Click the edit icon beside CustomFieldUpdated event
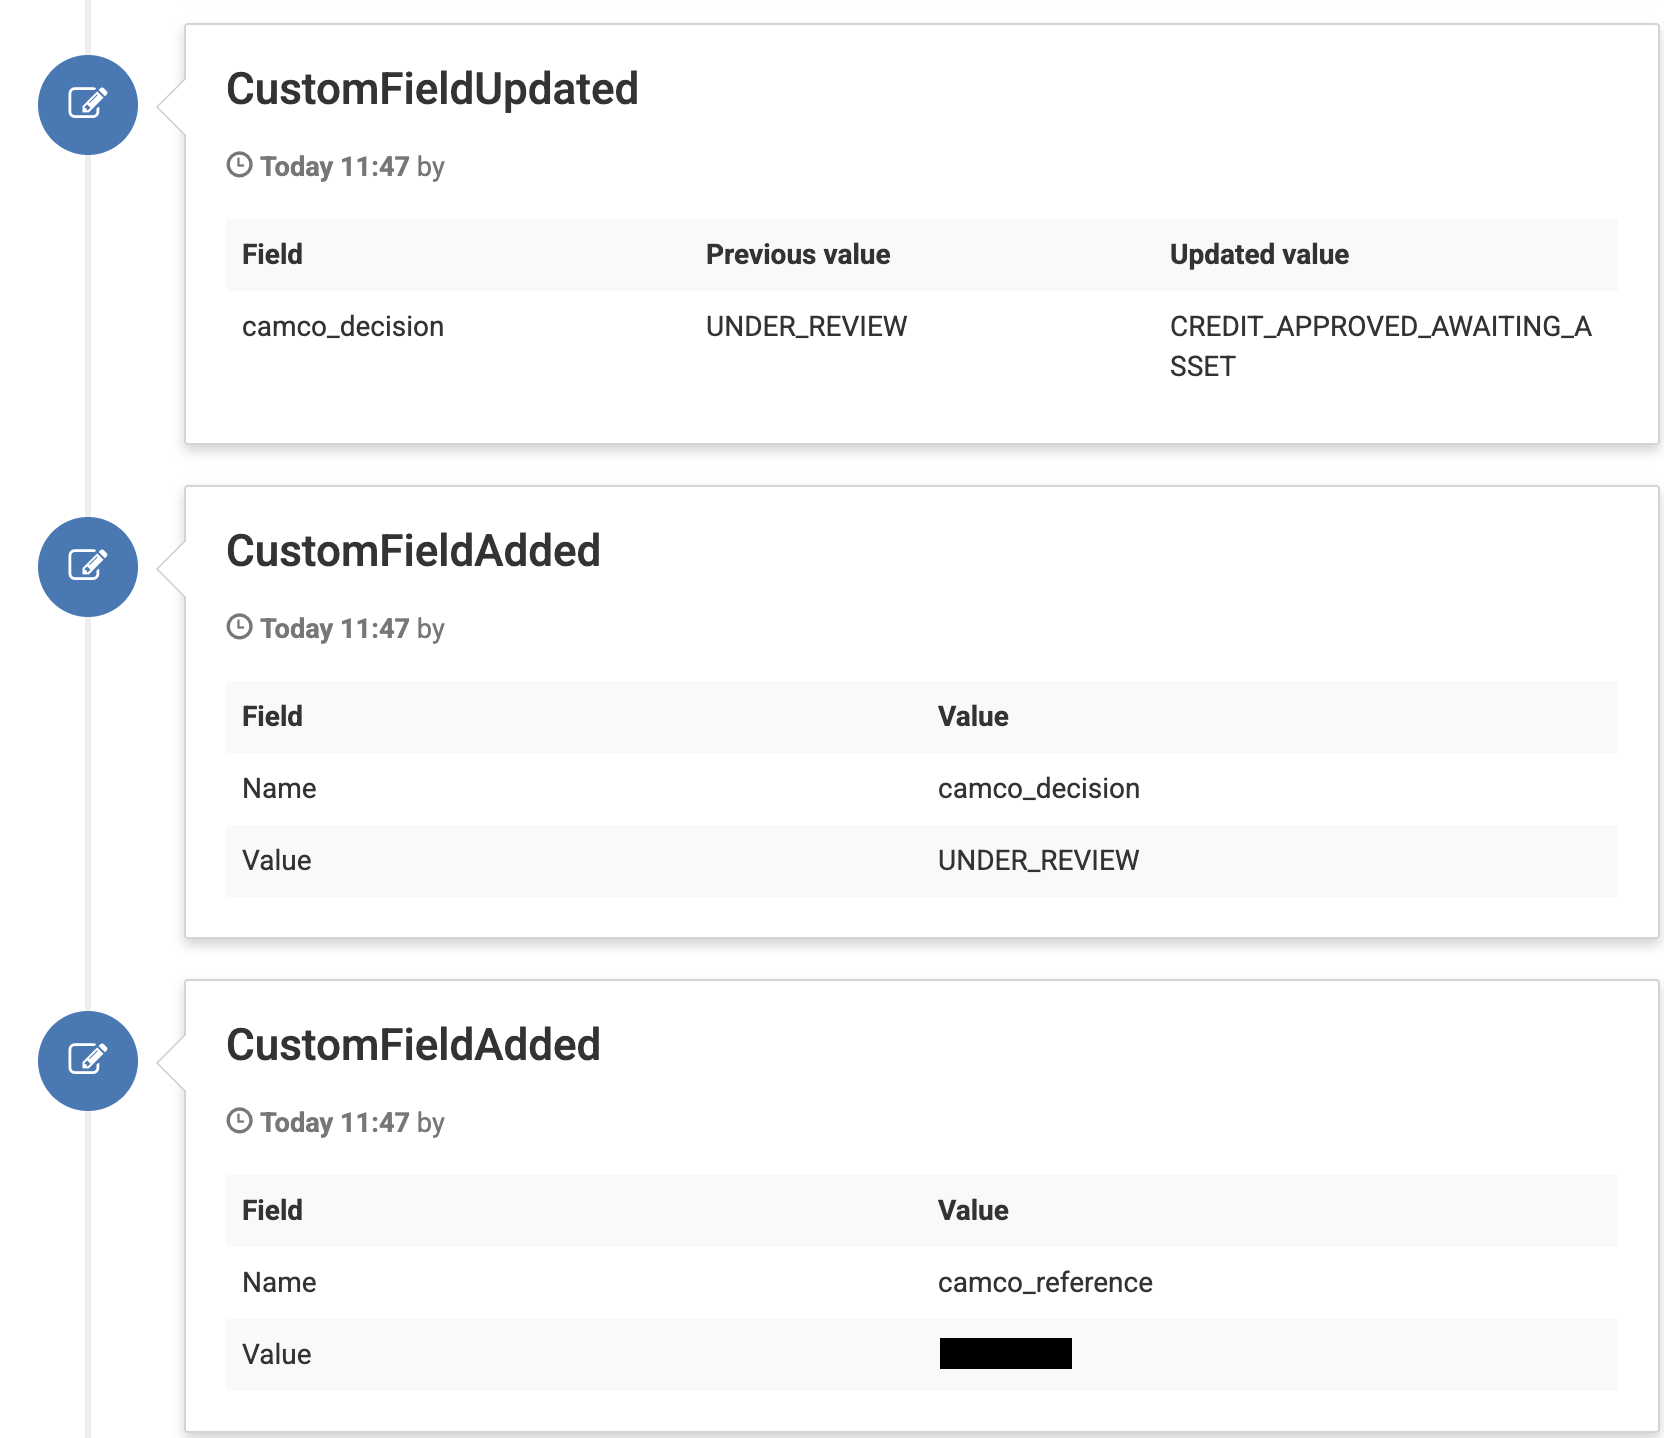The width and height of the screenshot is (1678, 1438). coord(87,105)
